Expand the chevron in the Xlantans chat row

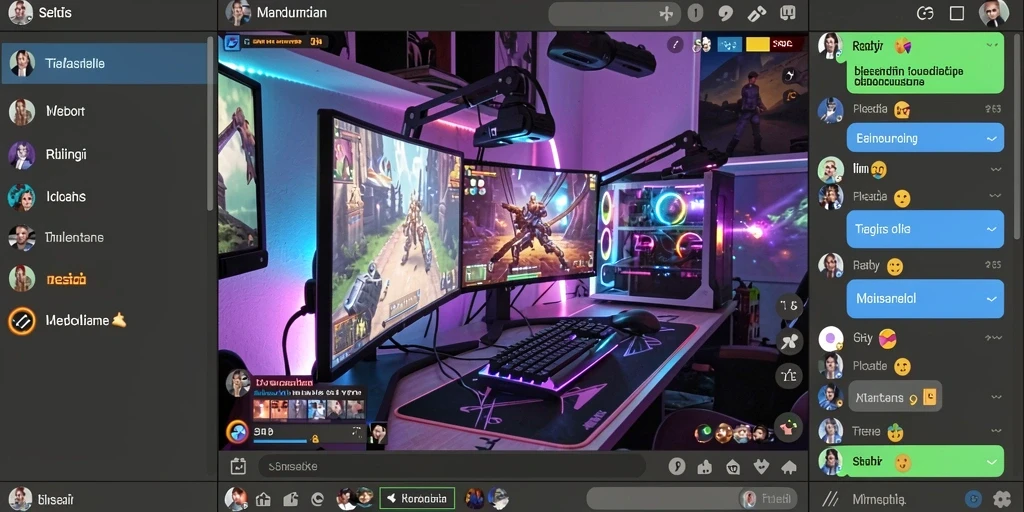(995, 396)
